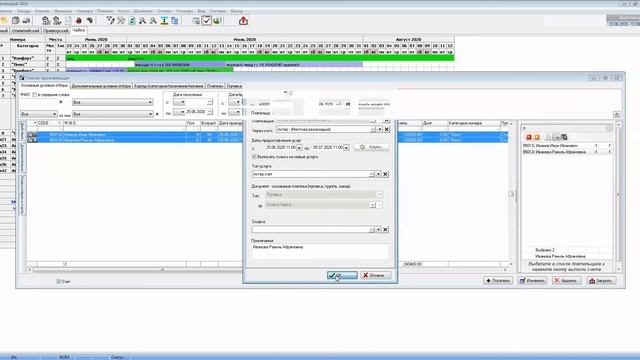Click the dark tag toolbar icon
Screen dimensions: 640x360
[x=89, y=20]
